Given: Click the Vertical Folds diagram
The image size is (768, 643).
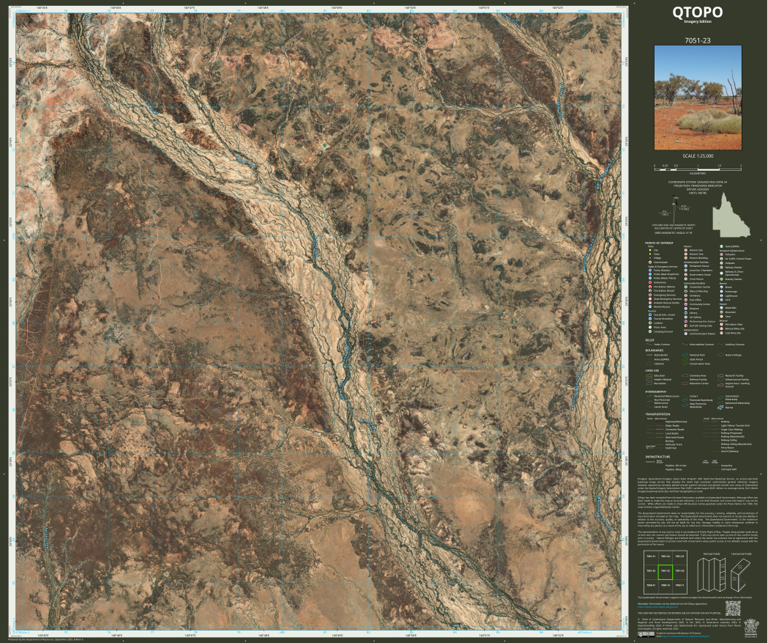Looking at the screenshot, I should [711, 574].
